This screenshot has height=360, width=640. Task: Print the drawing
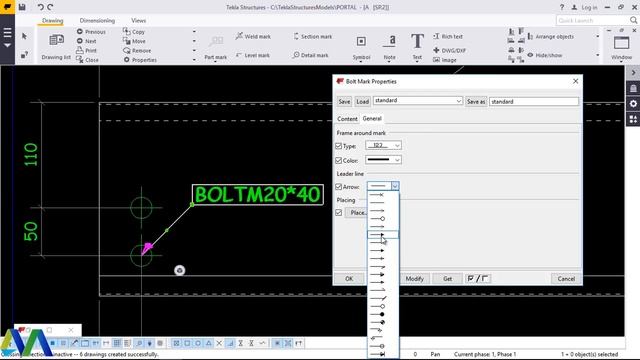coord(87,50)
